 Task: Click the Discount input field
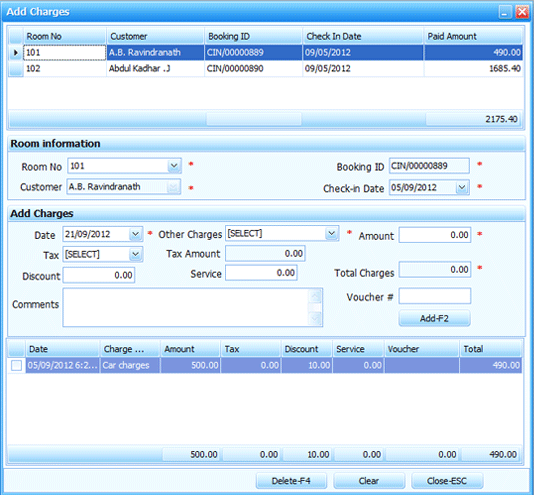point(99,275)
